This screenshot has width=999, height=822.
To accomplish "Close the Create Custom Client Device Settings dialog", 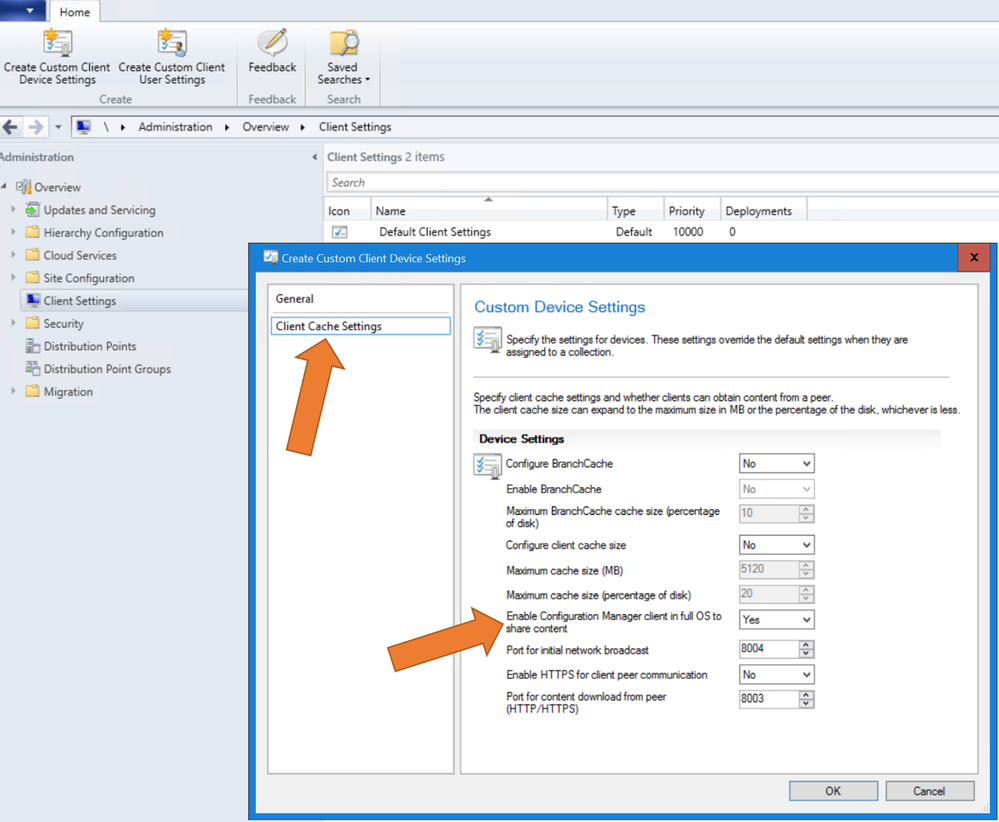I will click(974, 257).
